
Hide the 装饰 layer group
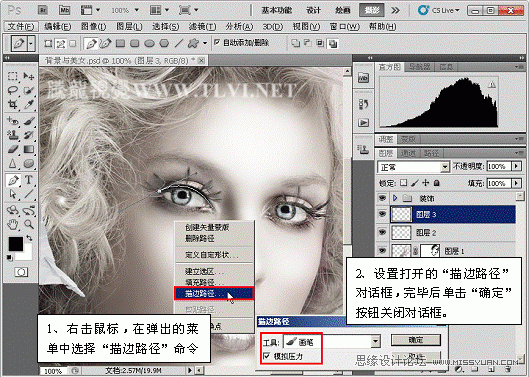click(x=382, y=198)
